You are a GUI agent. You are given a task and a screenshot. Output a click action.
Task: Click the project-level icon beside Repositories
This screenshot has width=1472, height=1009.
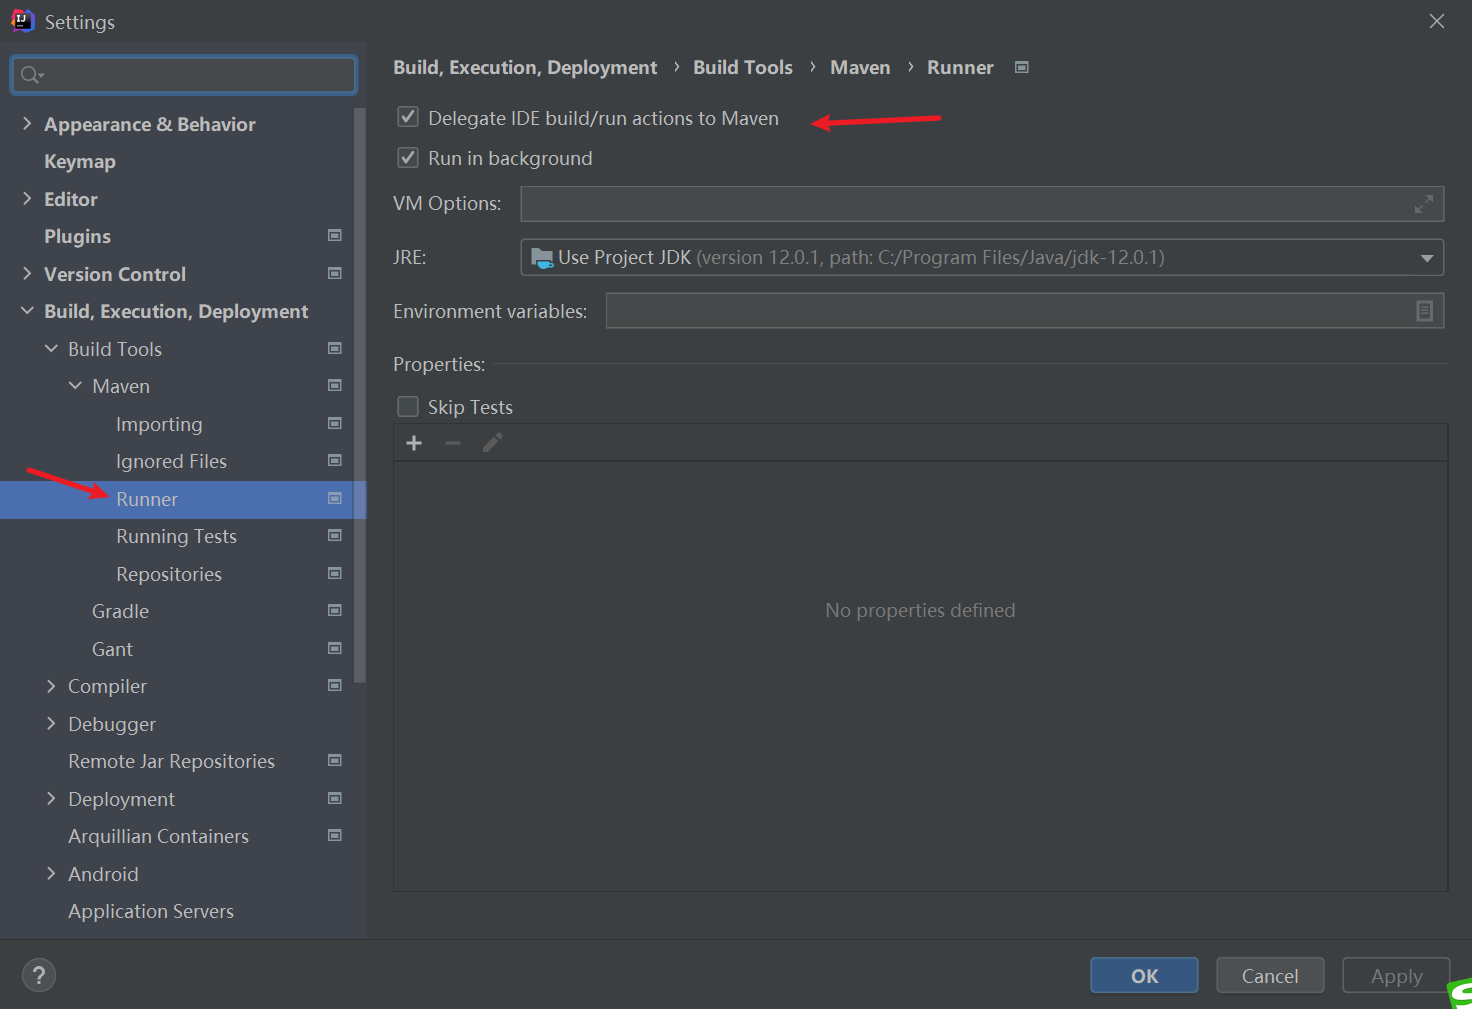(335, 573)
